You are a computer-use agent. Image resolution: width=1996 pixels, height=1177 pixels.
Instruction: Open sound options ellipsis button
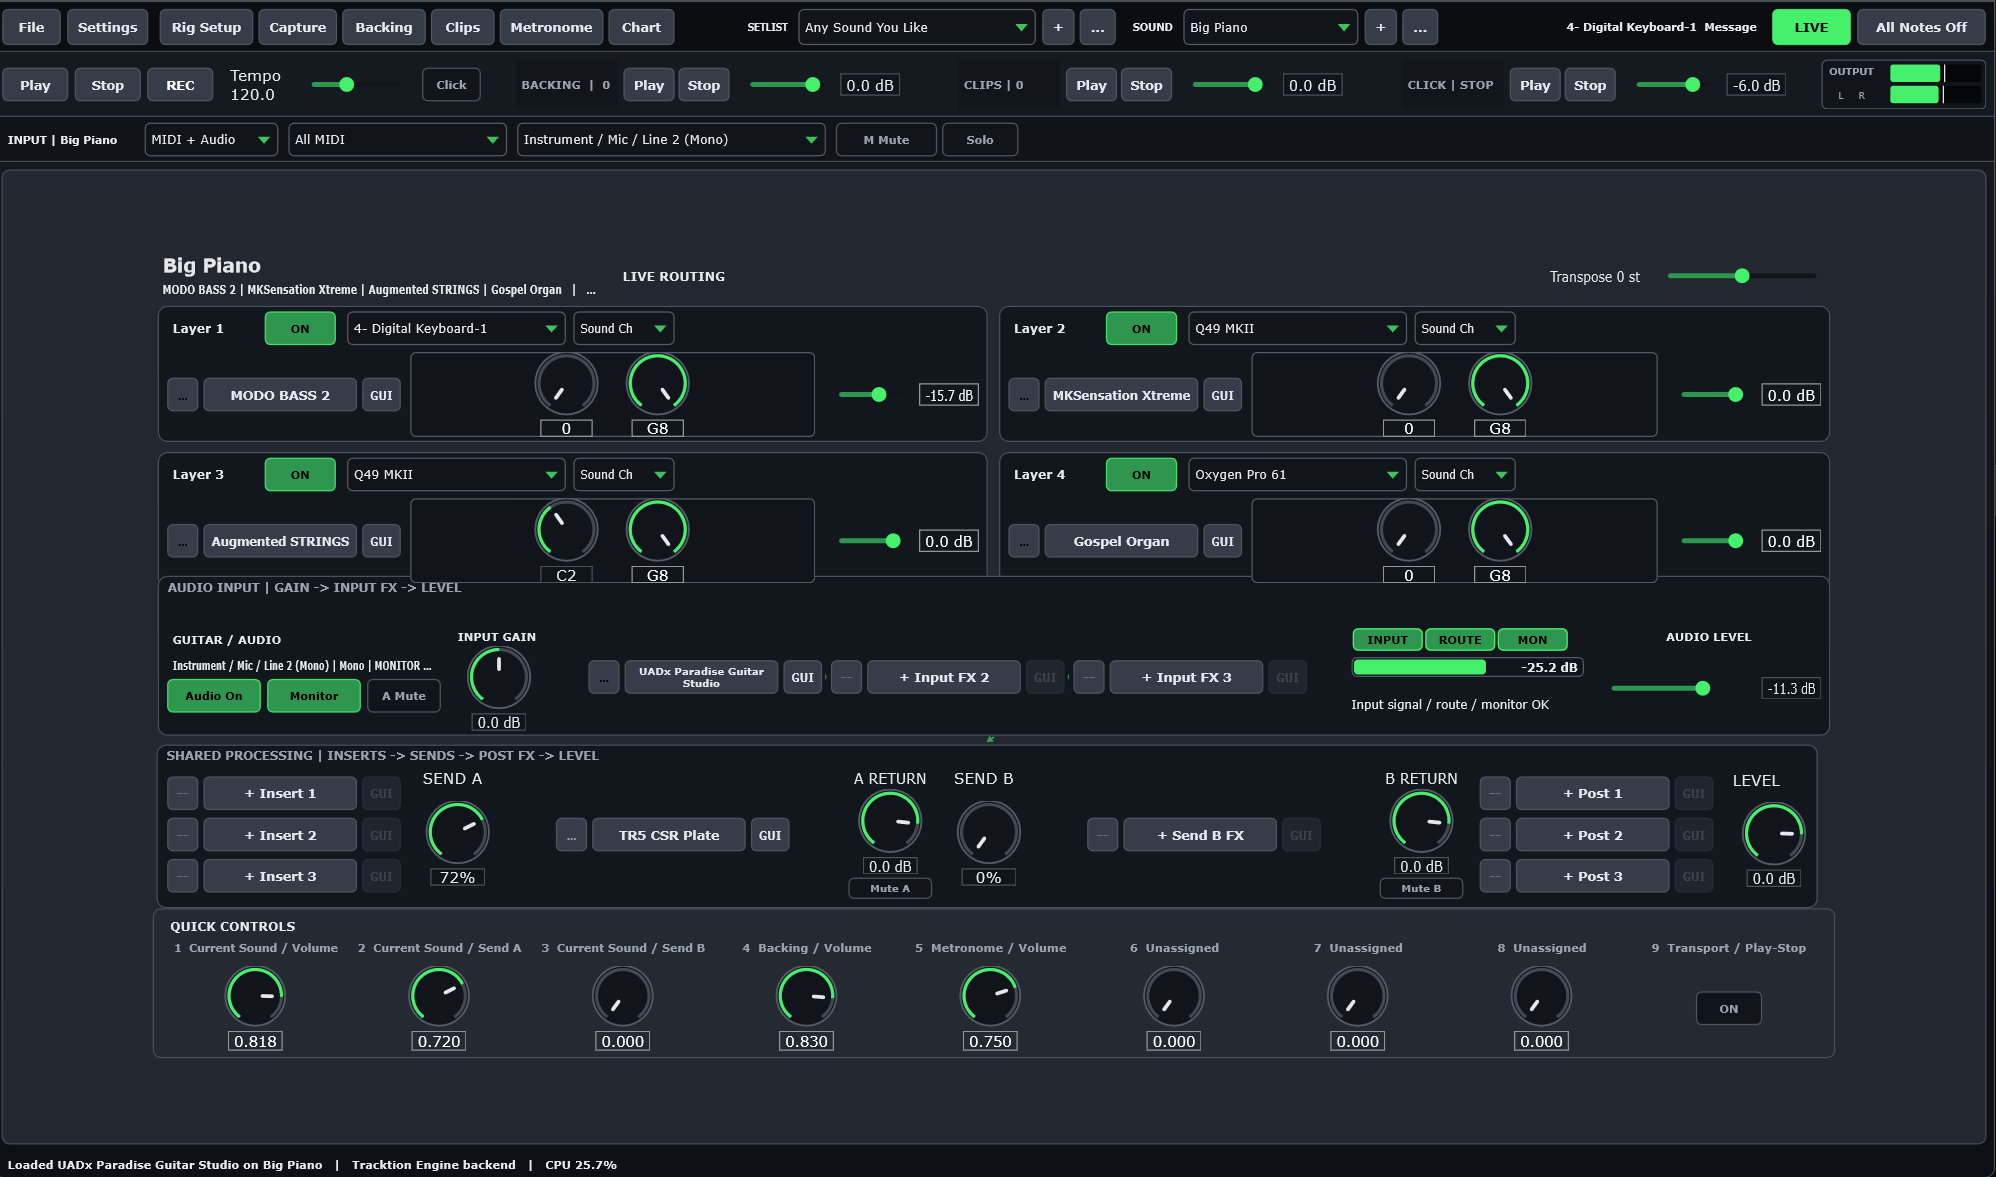coord(1420,27)
